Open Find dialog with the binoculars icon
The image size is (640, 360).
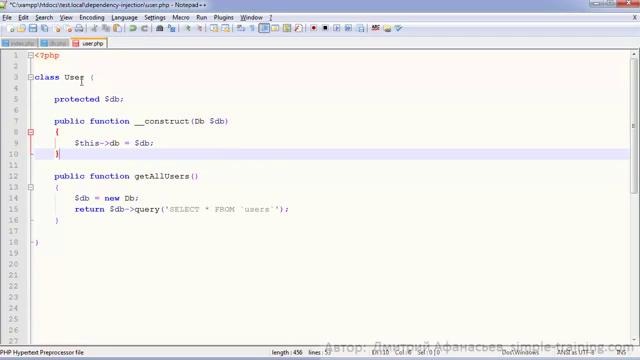click(x=160, y=28)
